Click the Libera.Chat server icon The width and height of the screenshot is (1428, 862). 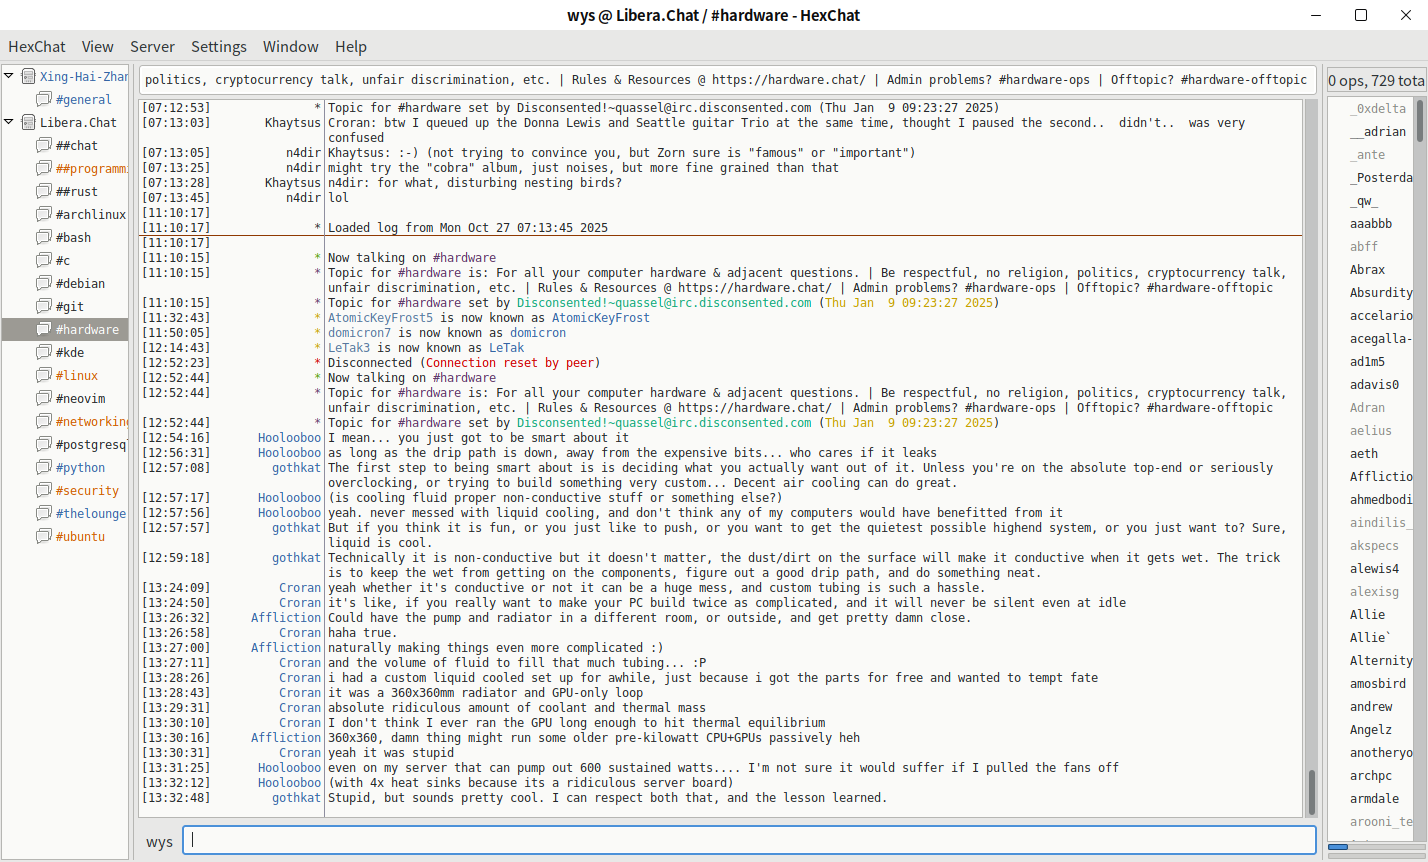[29, 122]
